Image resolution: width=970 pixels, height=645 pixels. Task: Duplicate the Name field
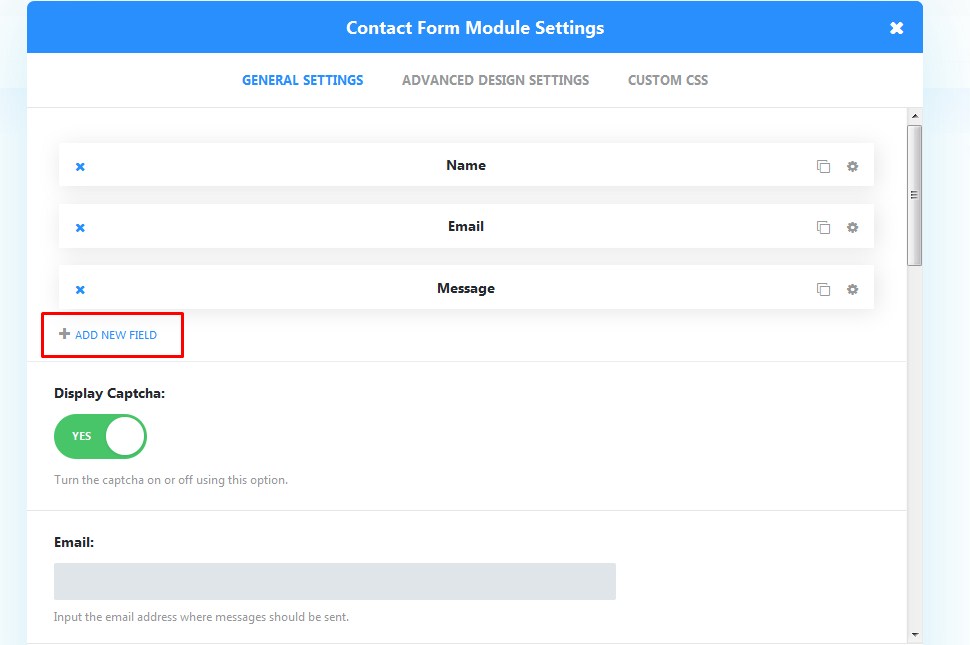point(823,166)
